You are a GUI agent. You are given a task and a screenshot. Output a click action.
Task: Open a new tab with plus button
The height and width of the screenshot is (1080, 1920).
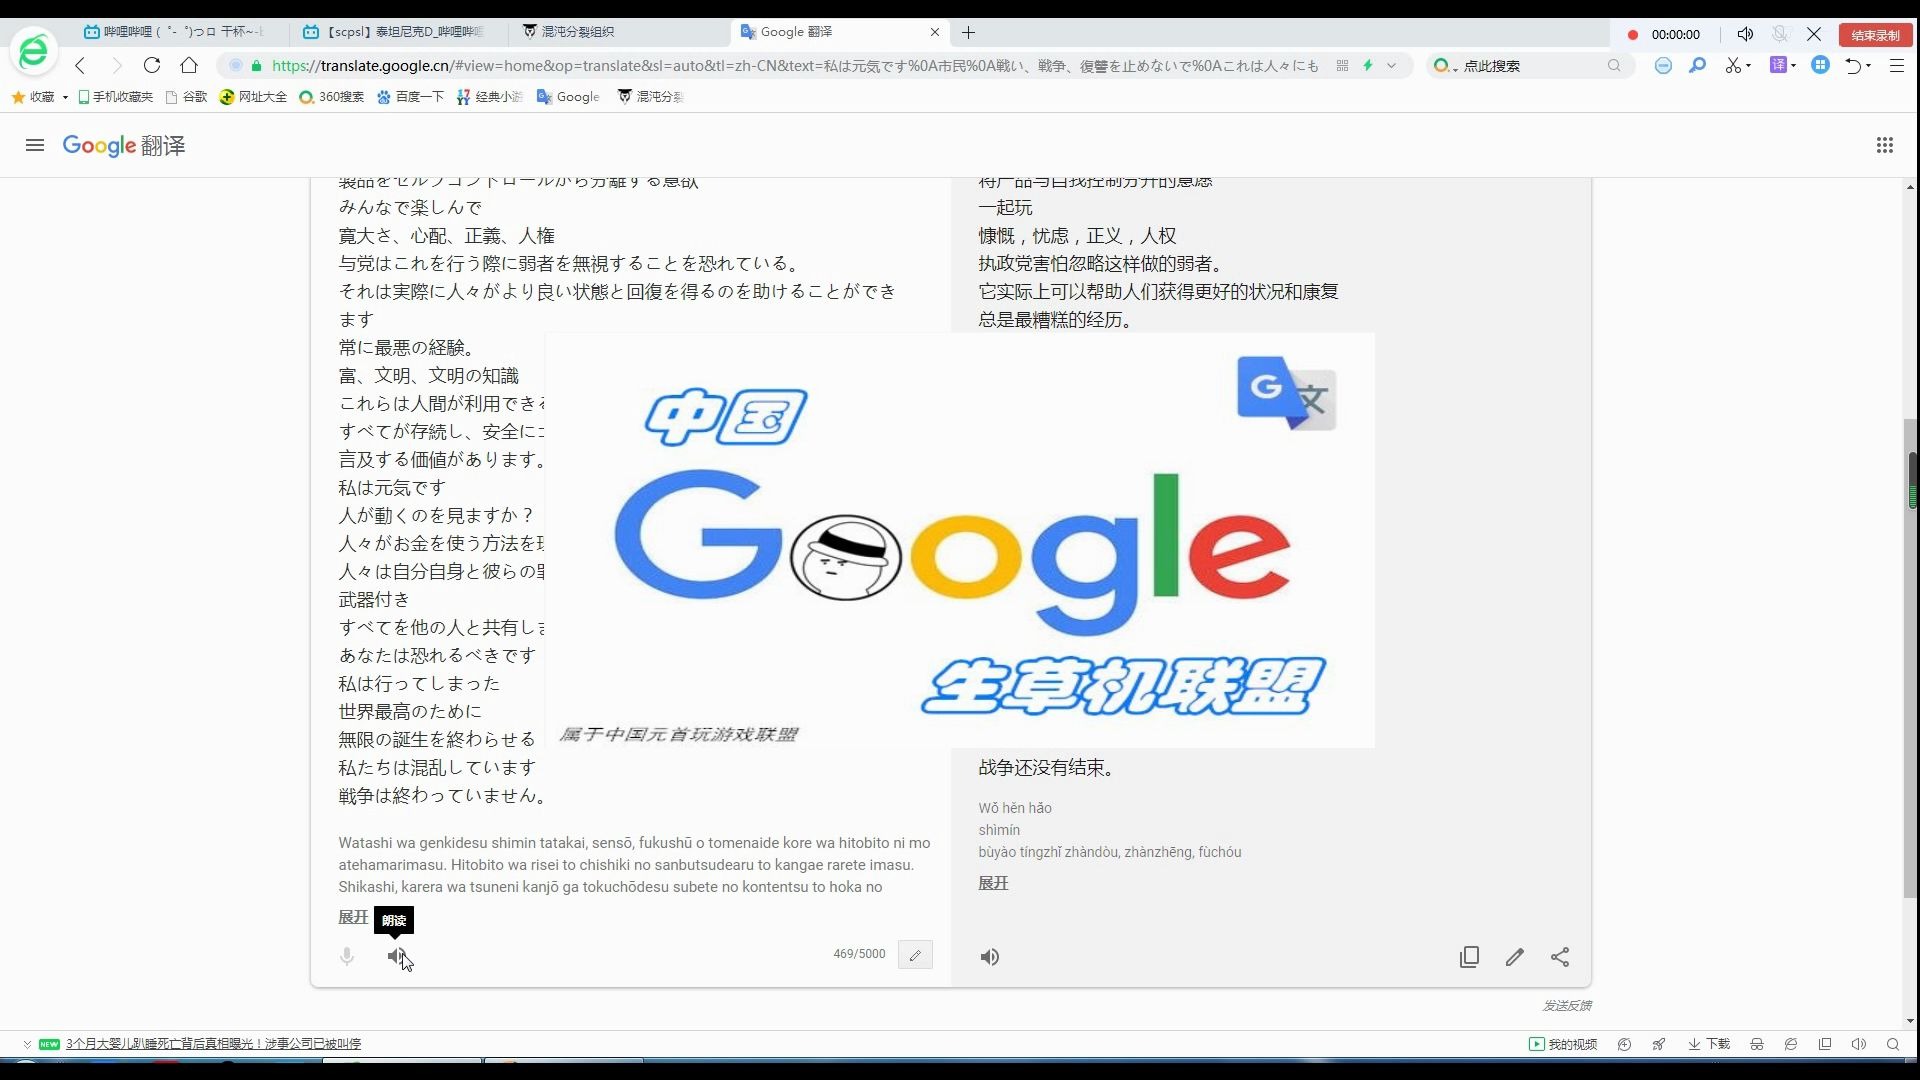pyautogui.click(x=968, y=33)
